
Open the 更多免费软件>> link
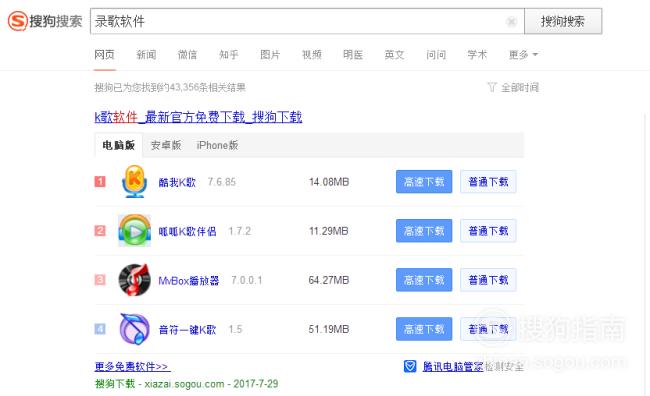coord(132,367)
